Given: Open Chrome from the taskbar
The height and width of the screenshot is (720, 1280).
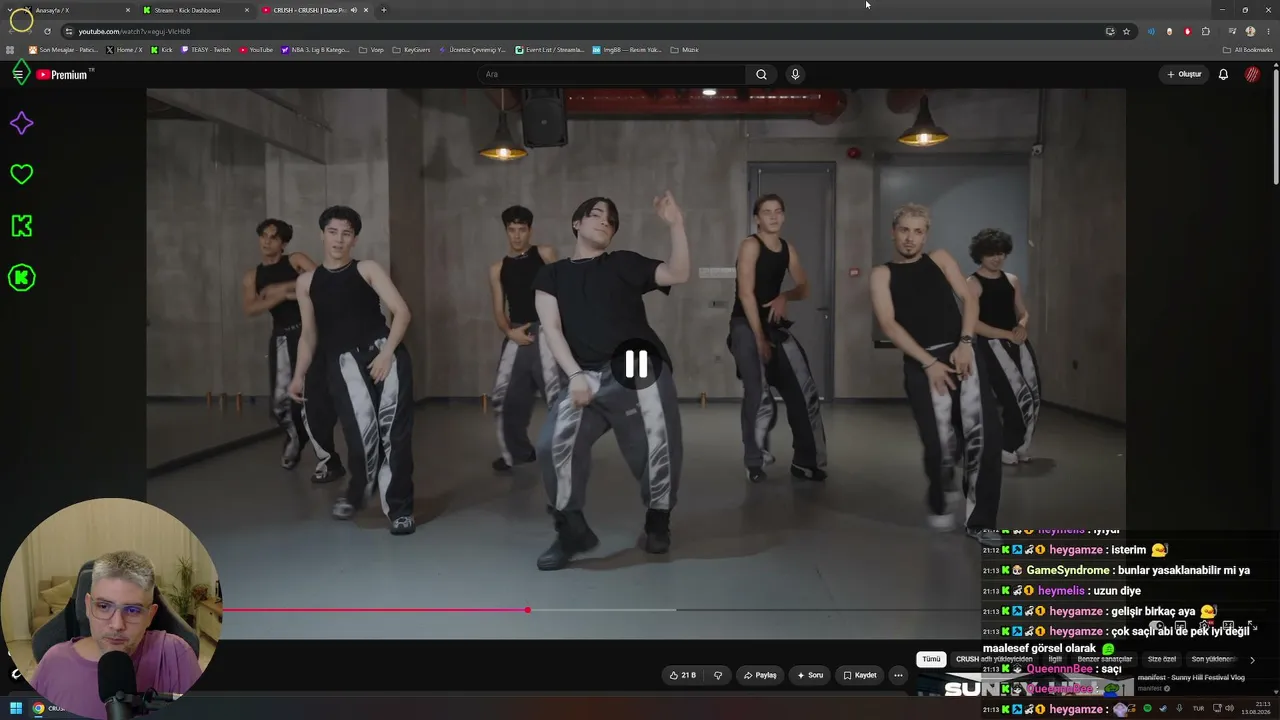Looking at the screenshot, I should pyautogui.click(x=38, y=708).
